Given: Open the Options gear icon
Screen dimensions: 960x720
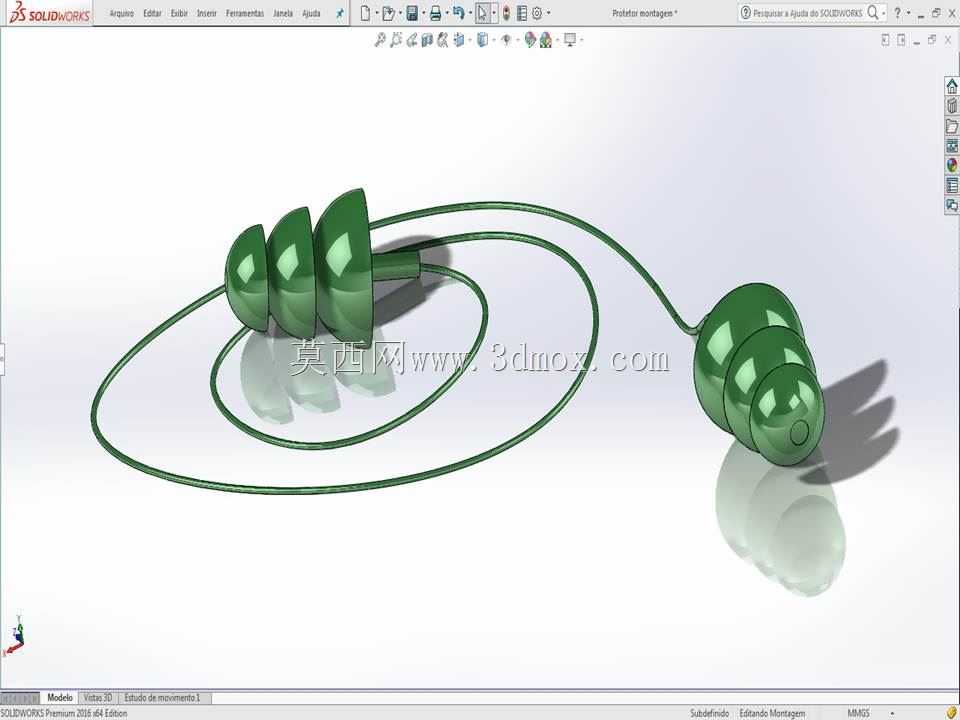Looking at the screenshot, I should point(537,13).
